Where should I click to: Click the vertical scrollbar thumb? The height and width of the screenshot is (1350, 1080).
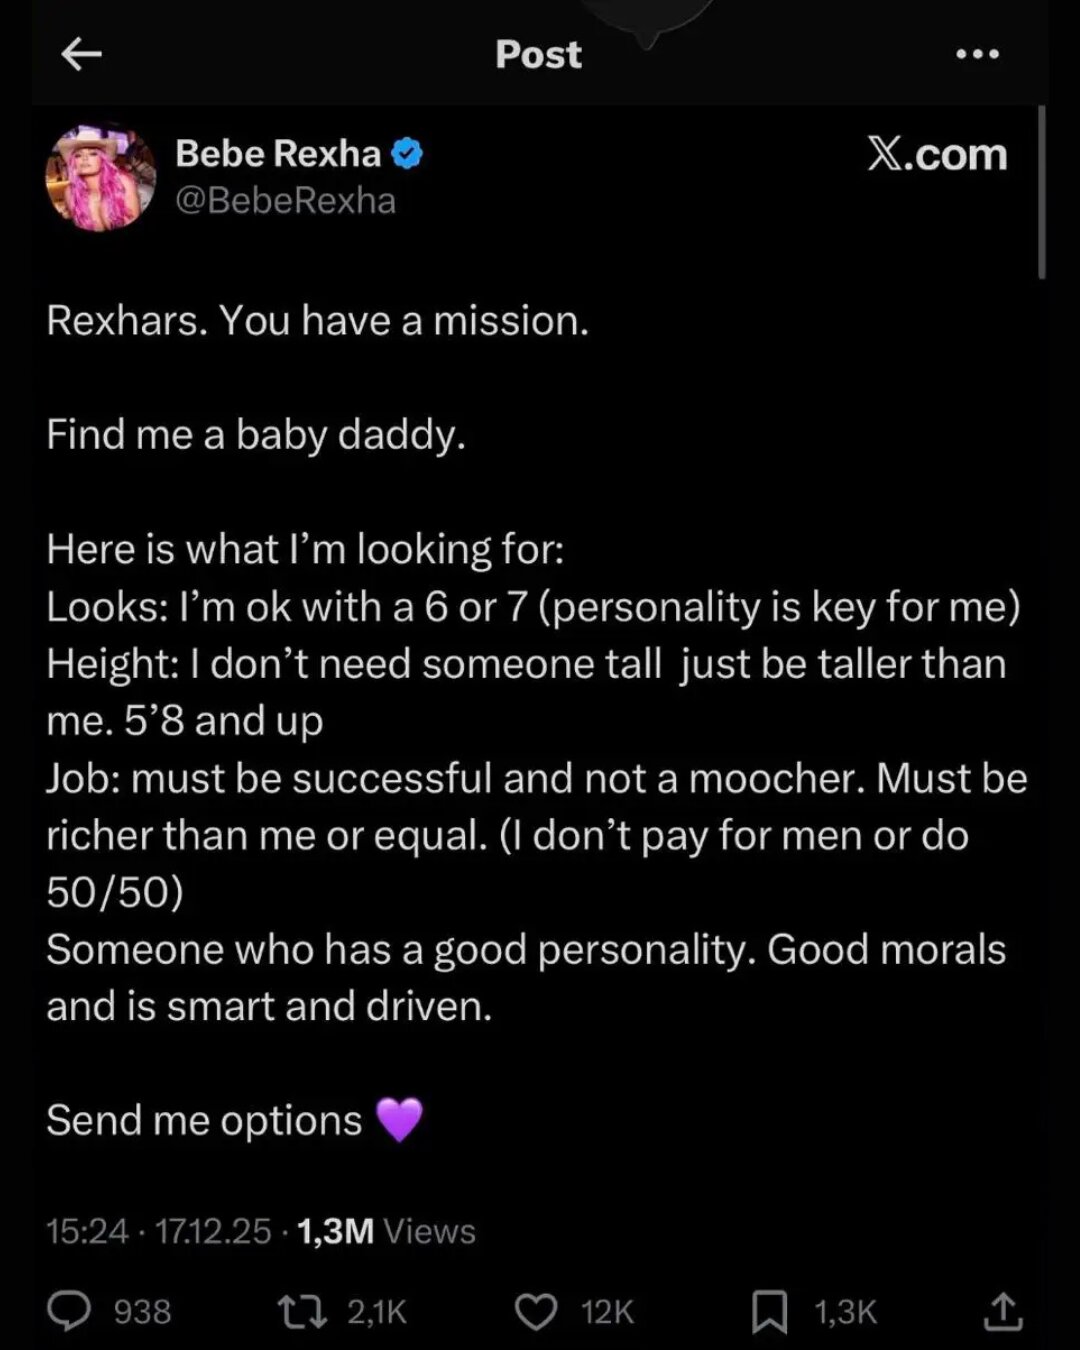coord(1041,192)
